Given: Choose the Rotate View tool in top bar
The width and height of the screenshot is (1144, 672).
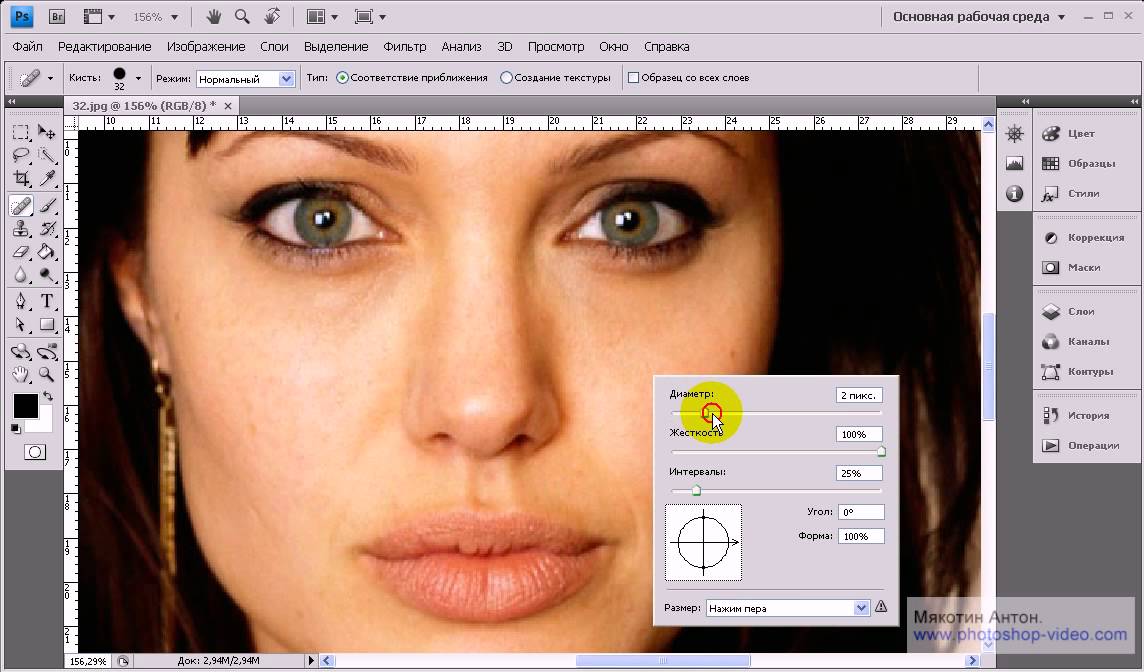Looking at the screenshot, I should 271,16.
